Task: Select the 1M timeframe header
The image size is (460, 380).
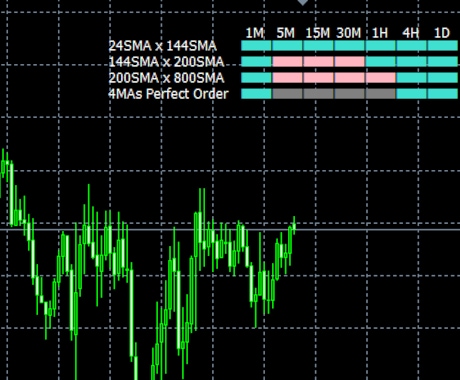Action: (255, 33)
